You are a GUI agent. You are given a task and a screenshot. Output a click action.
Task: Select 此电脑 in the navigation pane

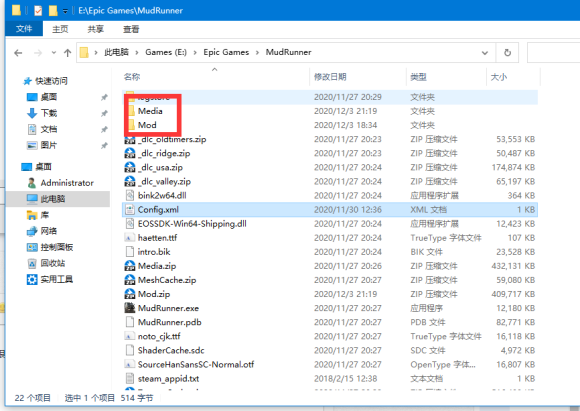[53, 199]
